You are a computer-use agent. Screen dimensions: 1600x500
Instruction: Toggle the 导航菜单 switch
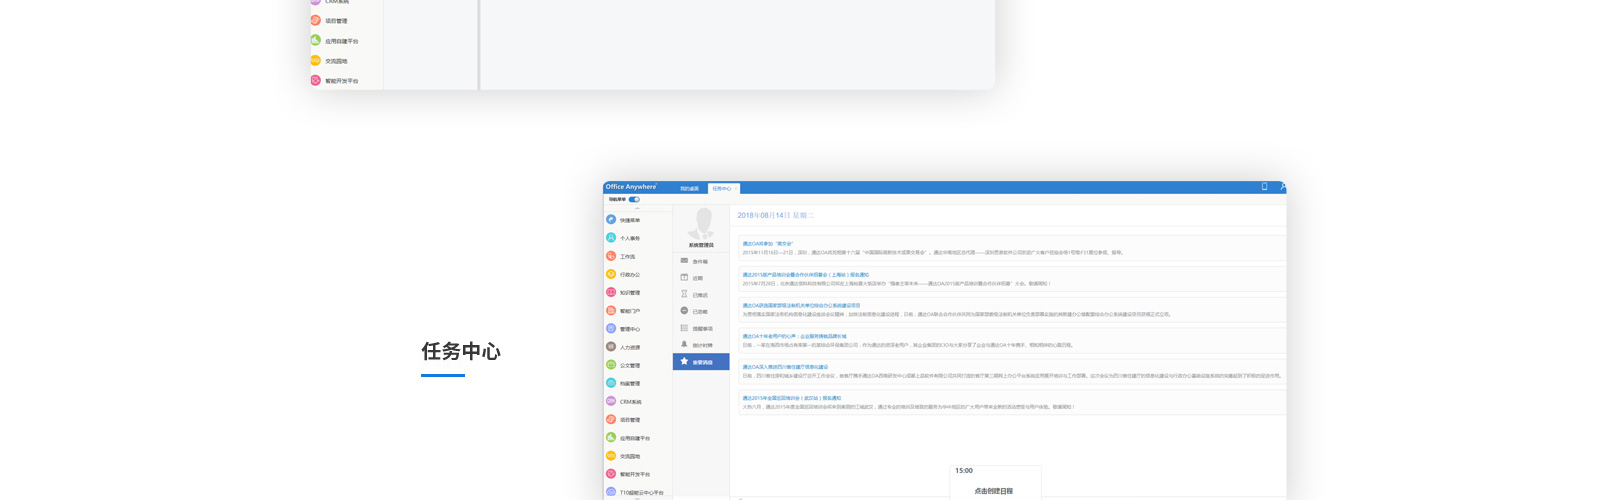tap(634, 199)
